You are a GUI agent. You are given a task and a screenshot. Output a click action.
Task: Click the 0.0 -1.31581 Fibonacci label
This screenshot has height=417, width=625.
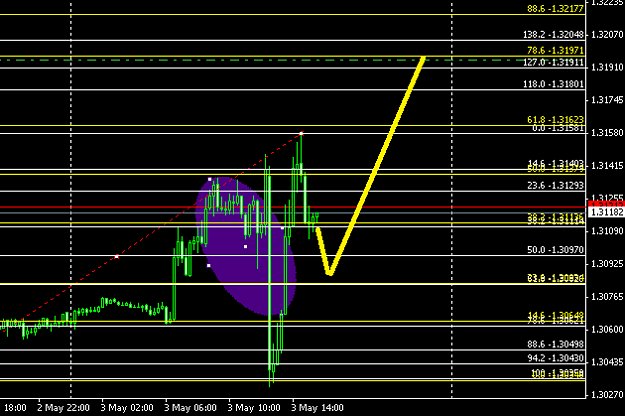(558, 128)
